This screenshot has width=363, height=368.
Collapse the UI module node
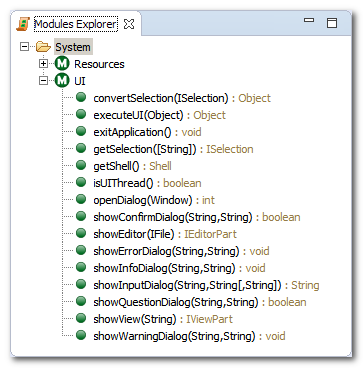pyautogui.click(x=43, y=81)
